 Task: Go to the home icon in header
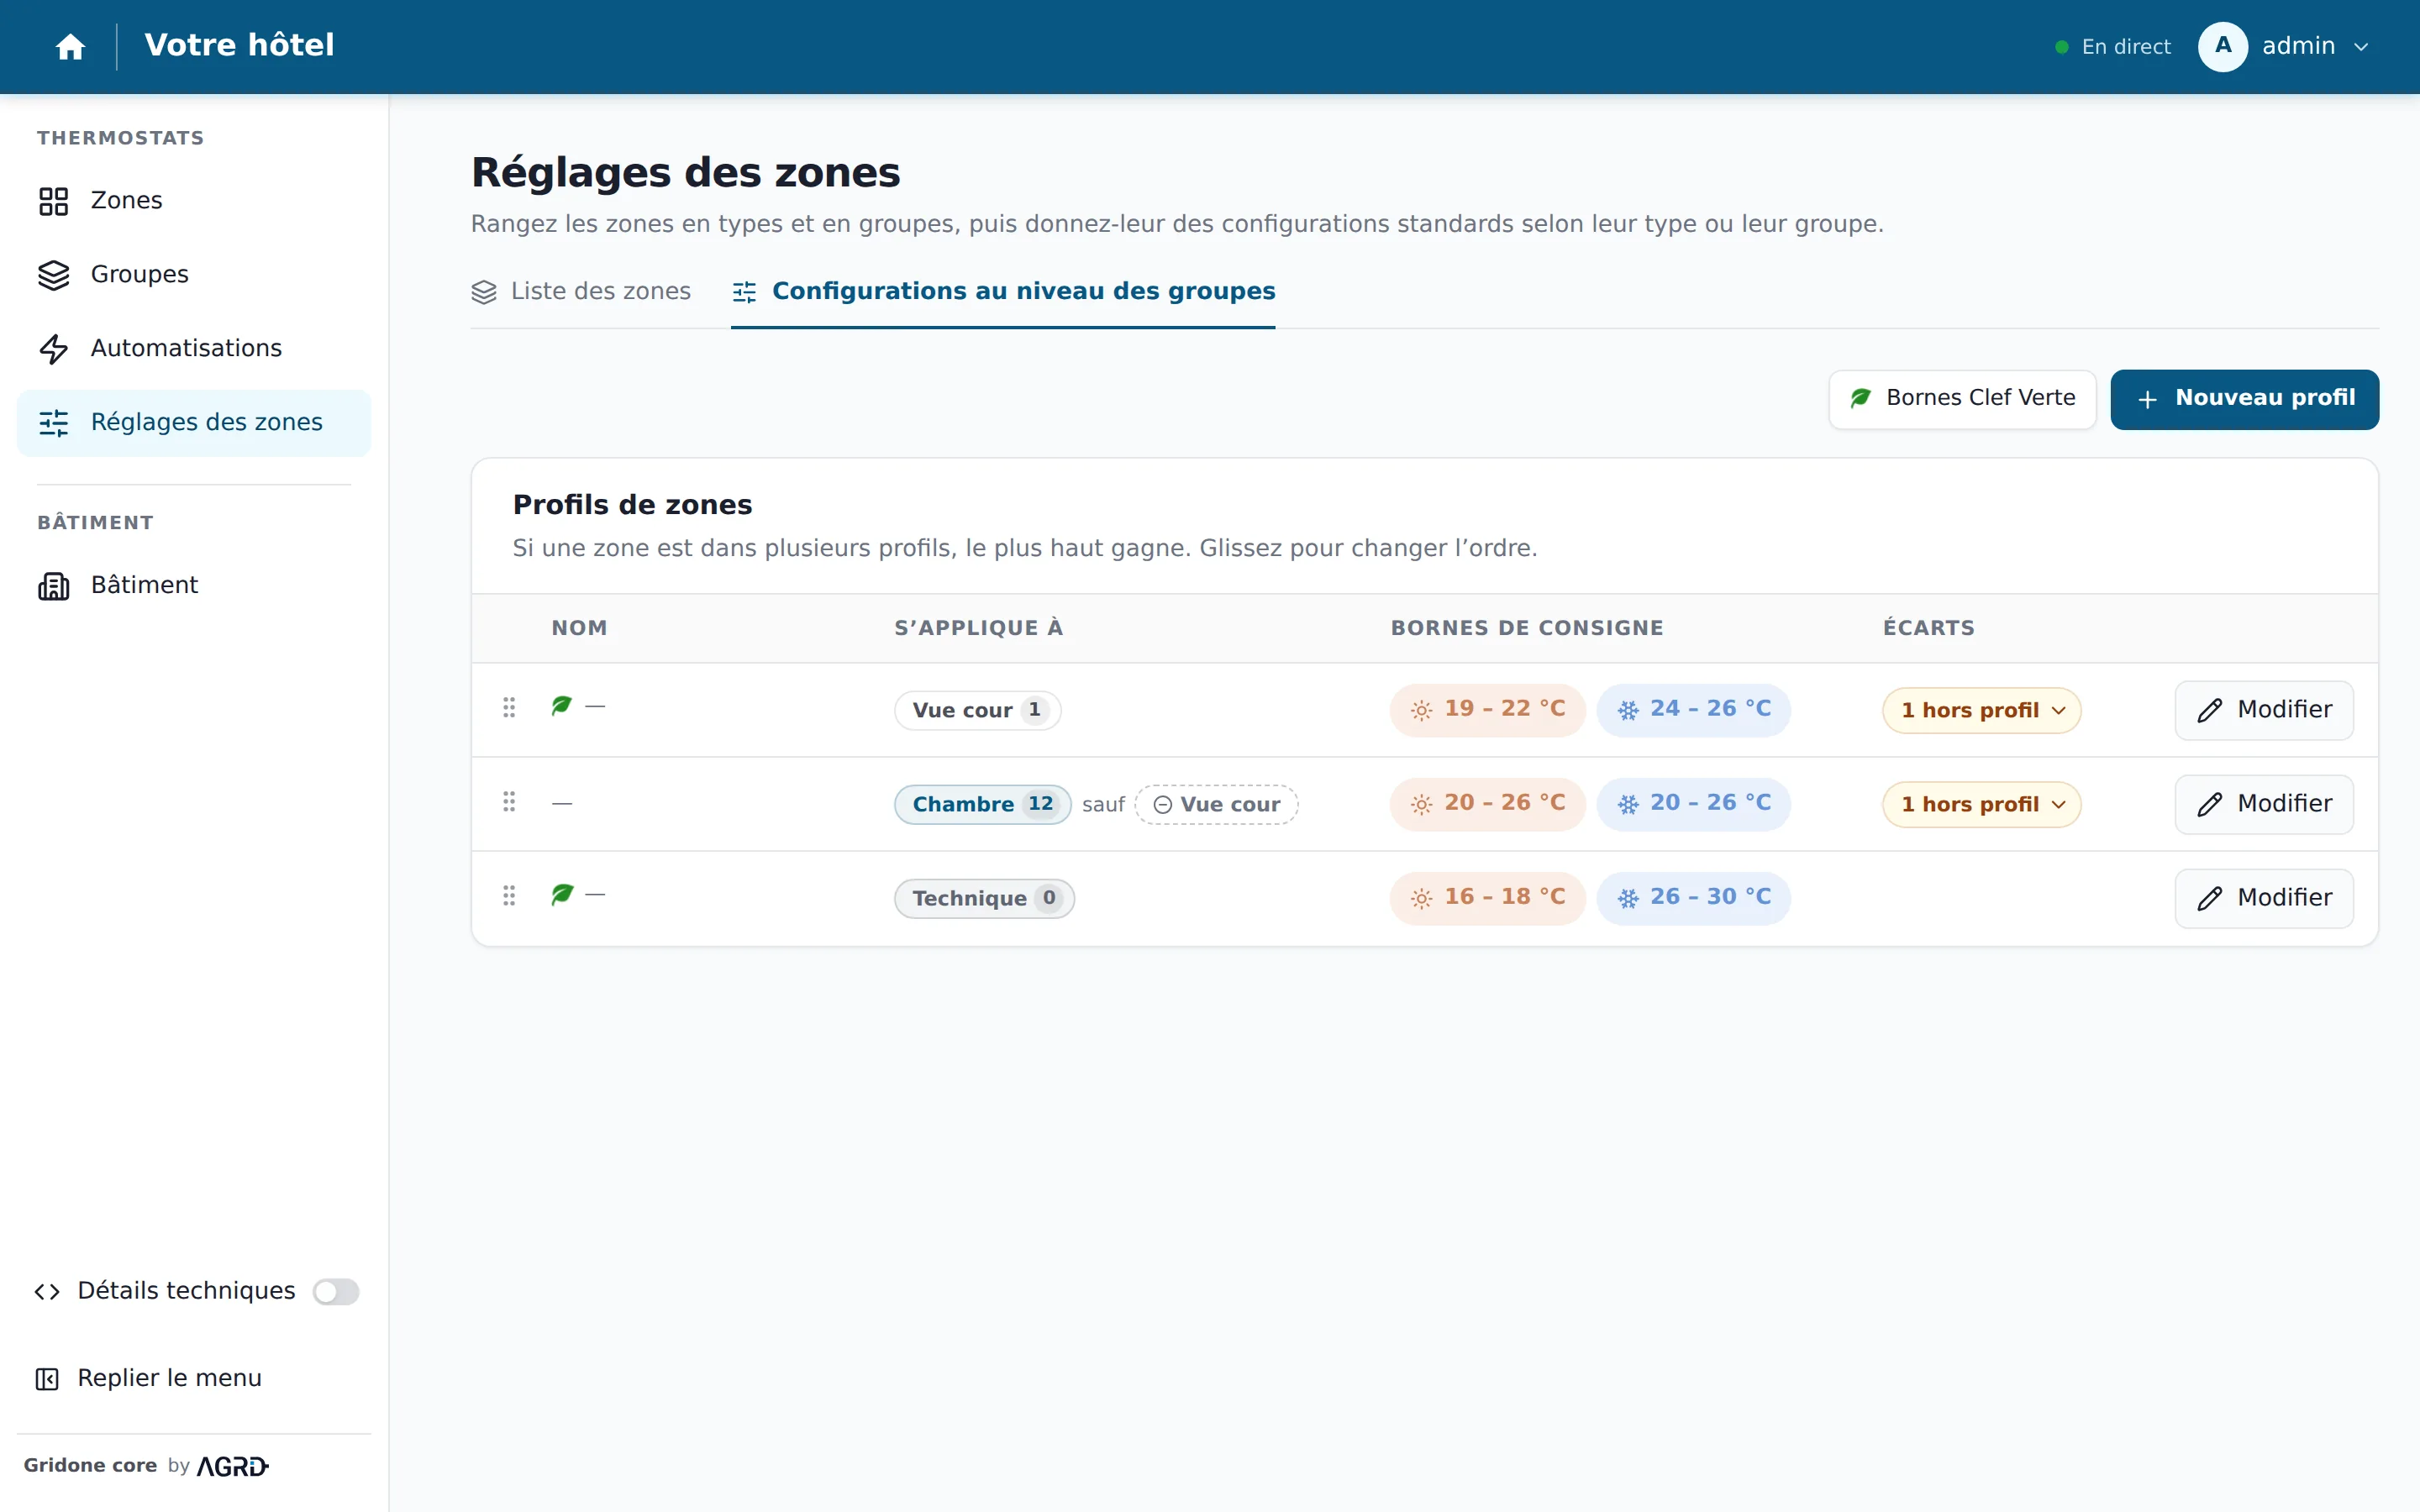tap(70, 47)
